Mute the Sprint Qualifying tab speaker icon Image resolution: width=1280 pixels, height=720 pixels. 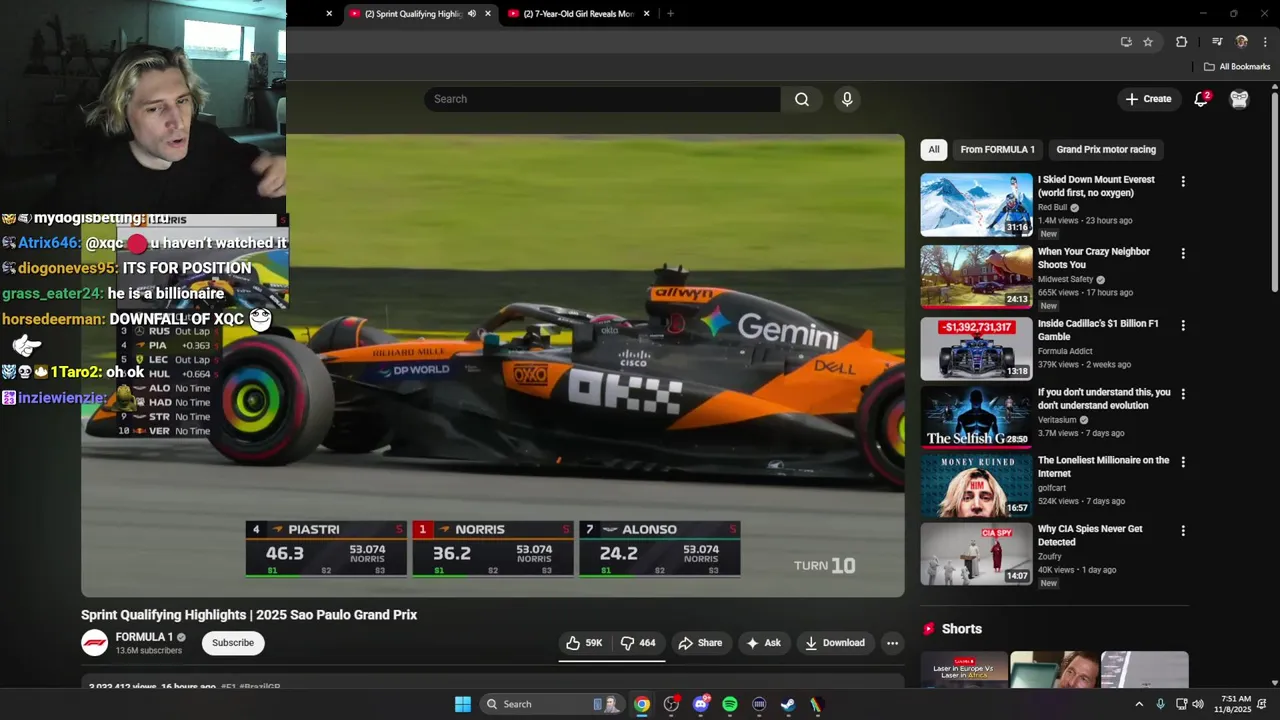[471, 14]
